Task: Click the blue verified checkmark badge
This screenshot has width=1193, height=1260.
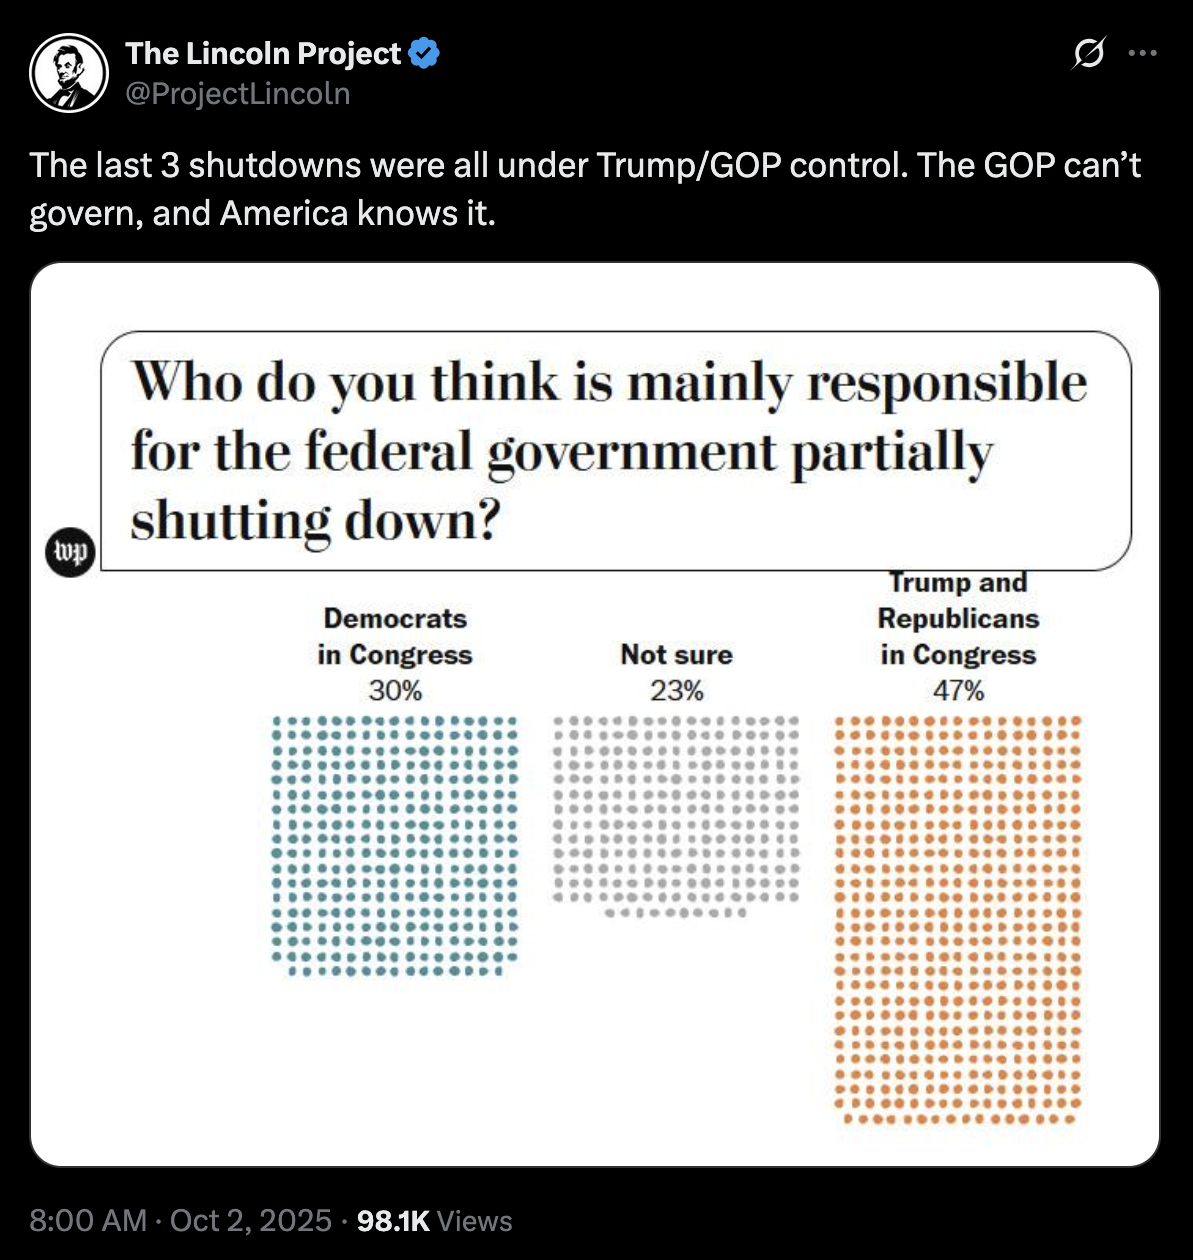Action: click(425, 53)
